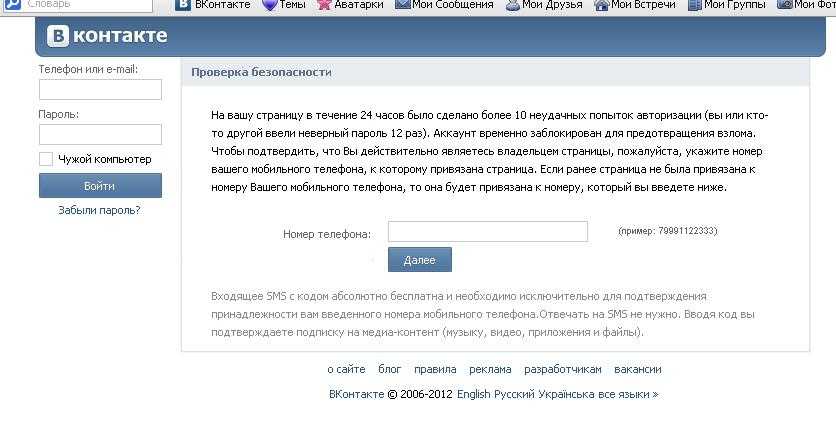
Task: Open the Забыли пароль? link
Action: coord(99,210)
